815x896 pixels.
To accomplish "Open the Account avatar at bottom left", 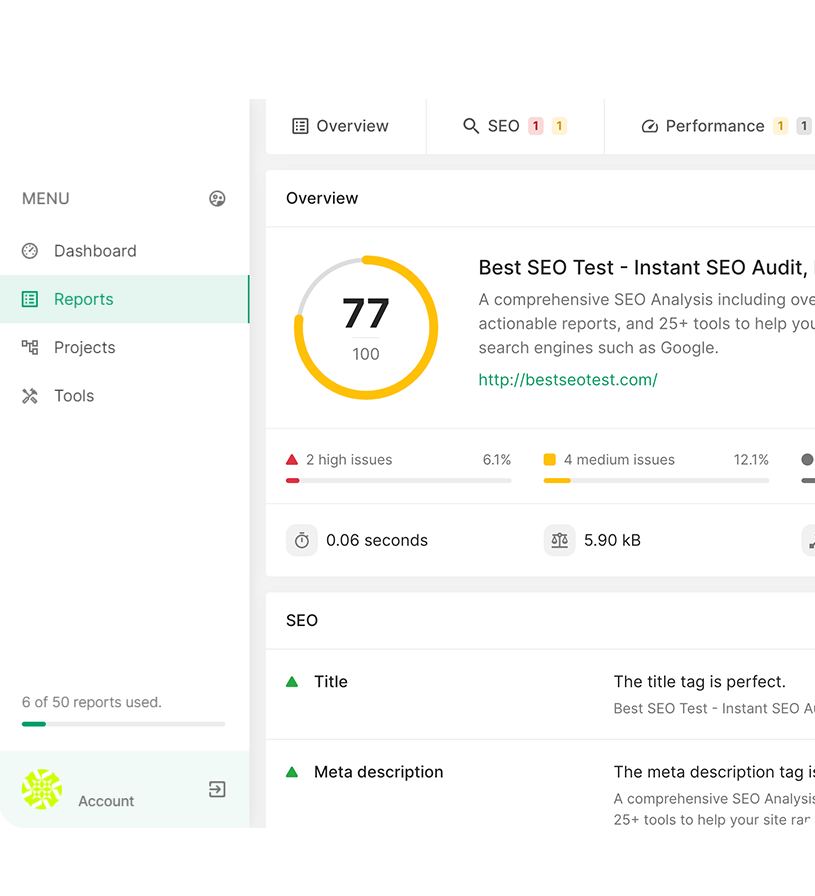I will (41, 789).
